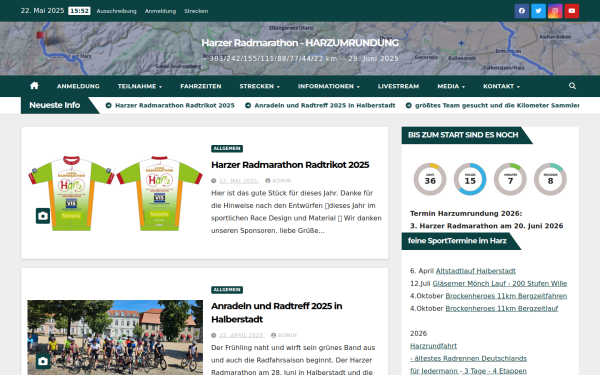Click arrow icon before Anradeln ticker item

[x=248, y=105]
